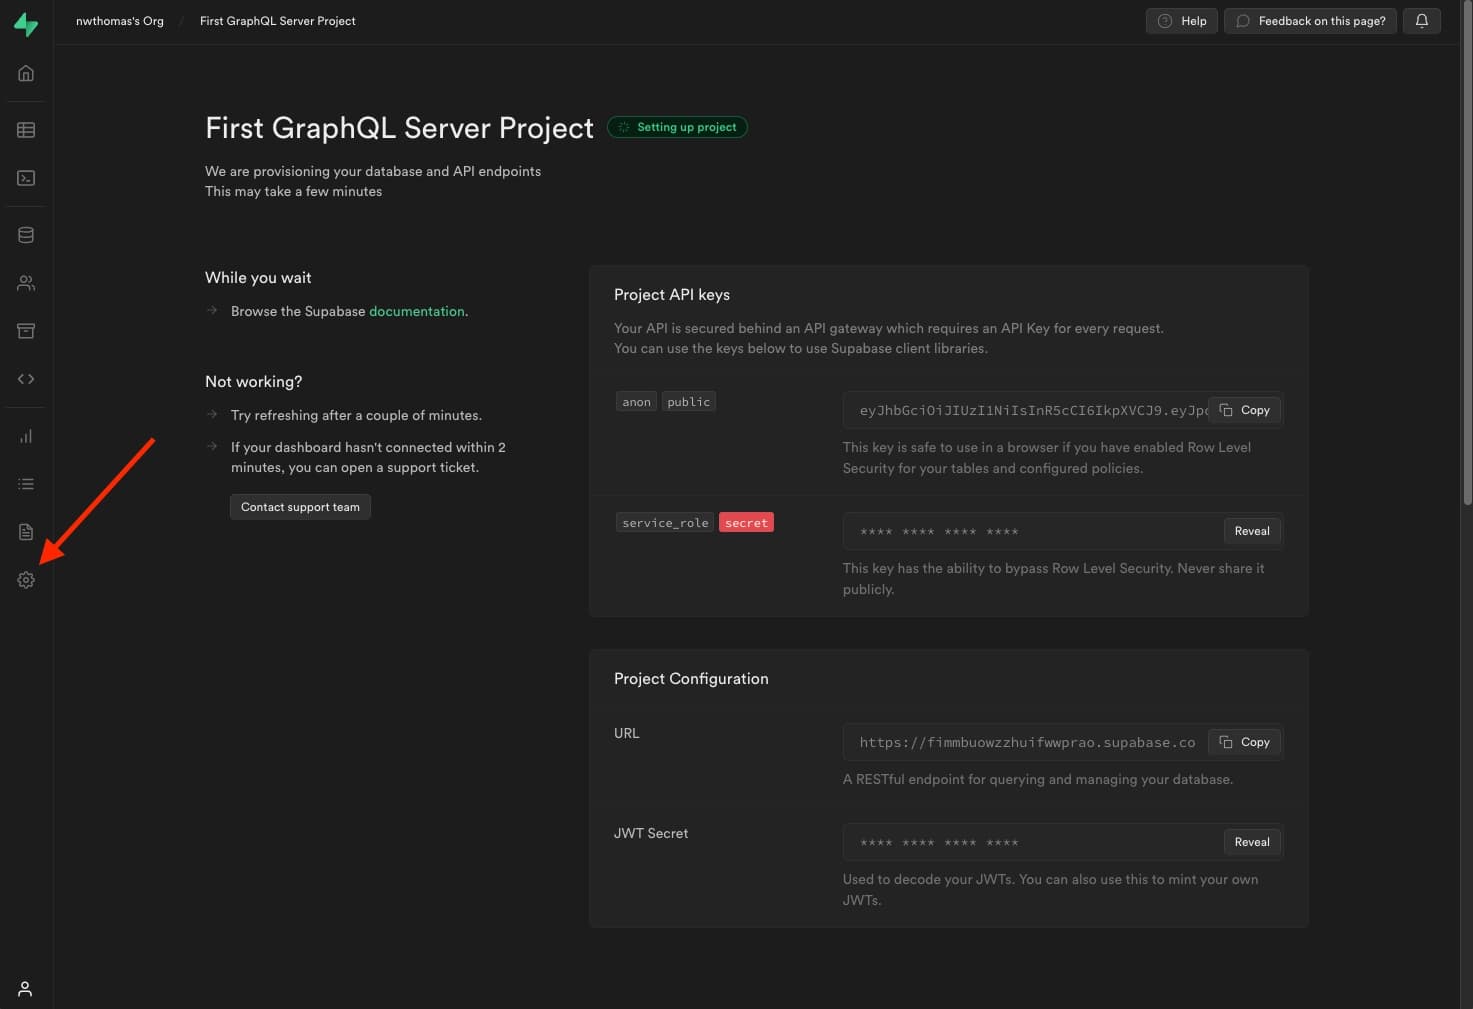Open the SQL Editor terminal icon
This screenshot has width=1473, height=1009.
26,178
